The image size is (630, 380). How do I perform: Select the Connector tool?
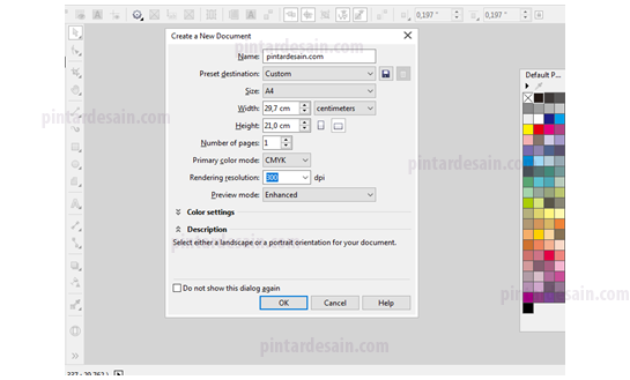[76, 243]
